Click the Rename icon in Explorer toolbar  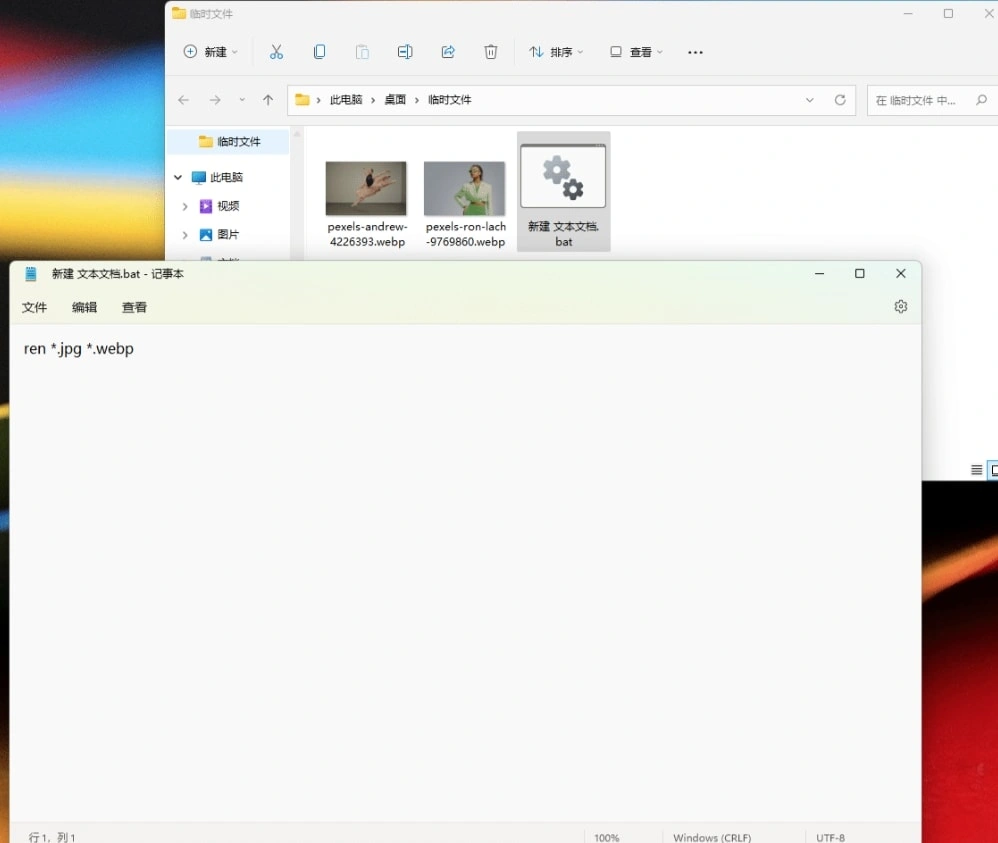click(x=405, y=52)
